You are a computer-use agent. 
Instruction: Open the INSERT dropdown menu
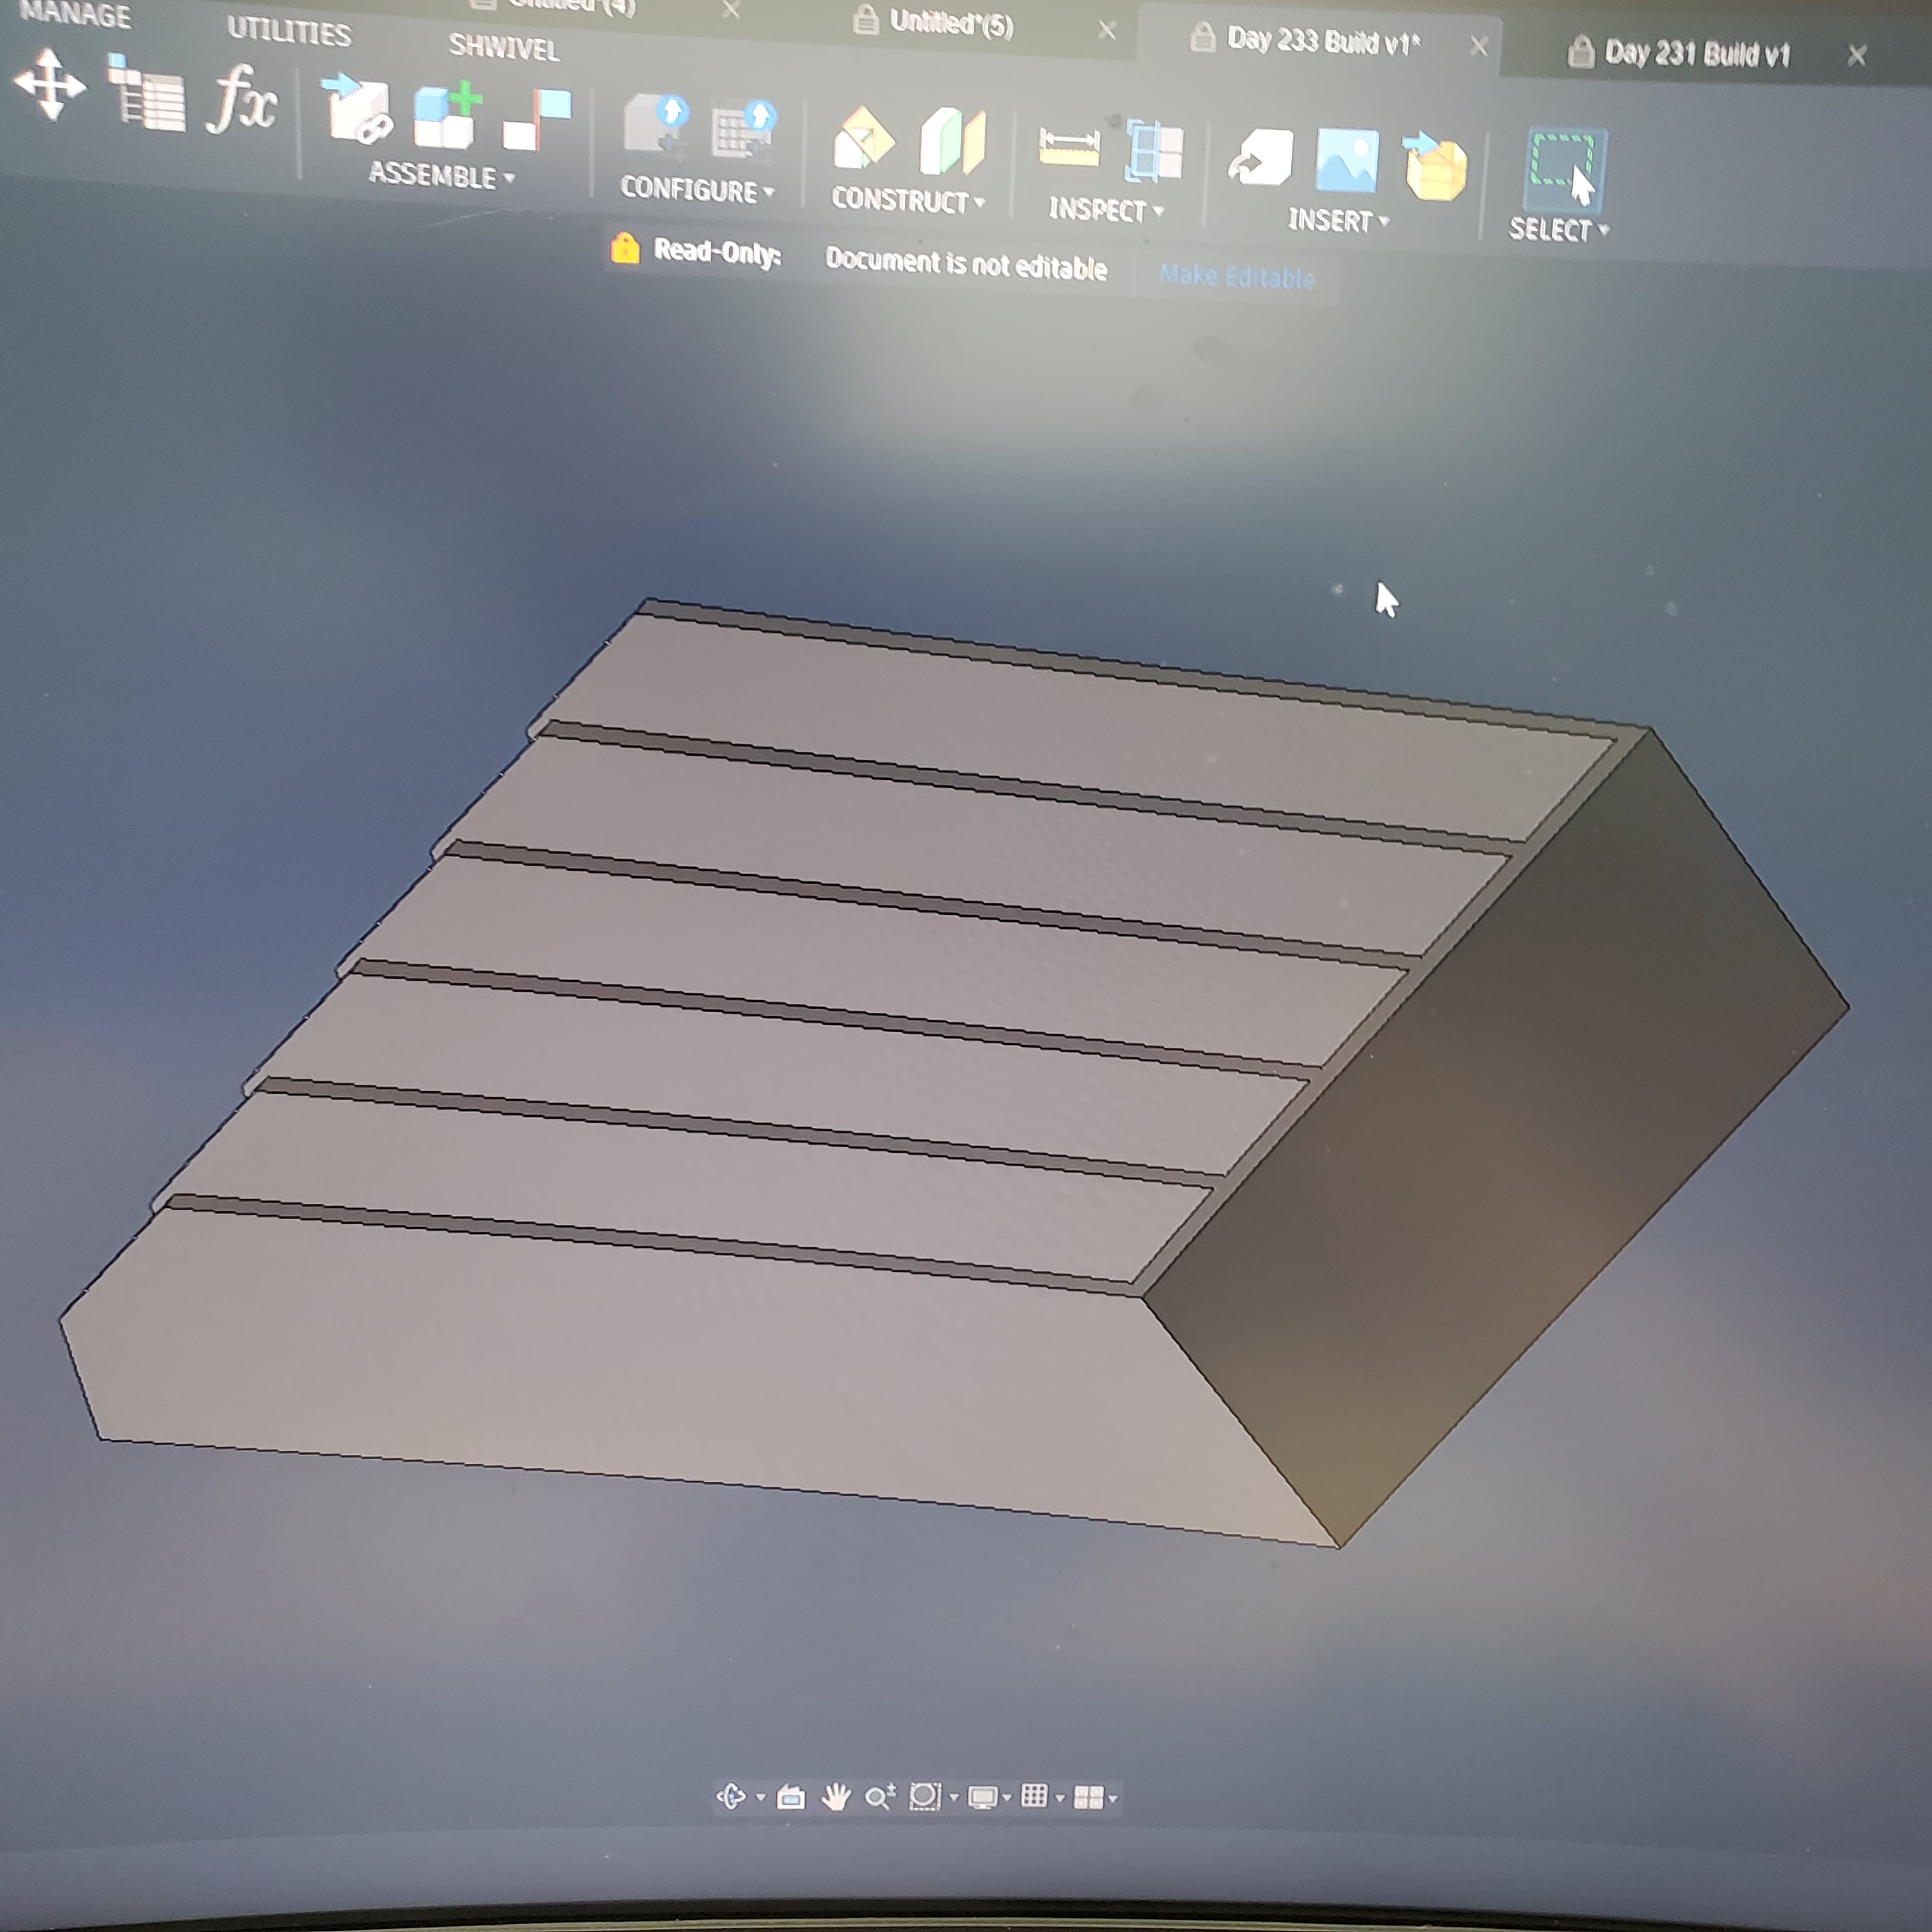pos(1338,220)
